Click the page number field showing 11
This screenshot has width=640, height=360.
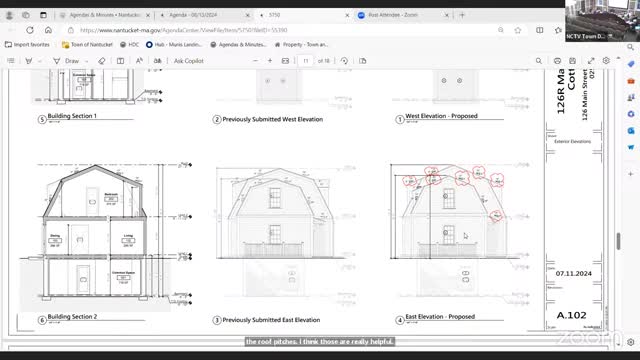tap(305, 61)
